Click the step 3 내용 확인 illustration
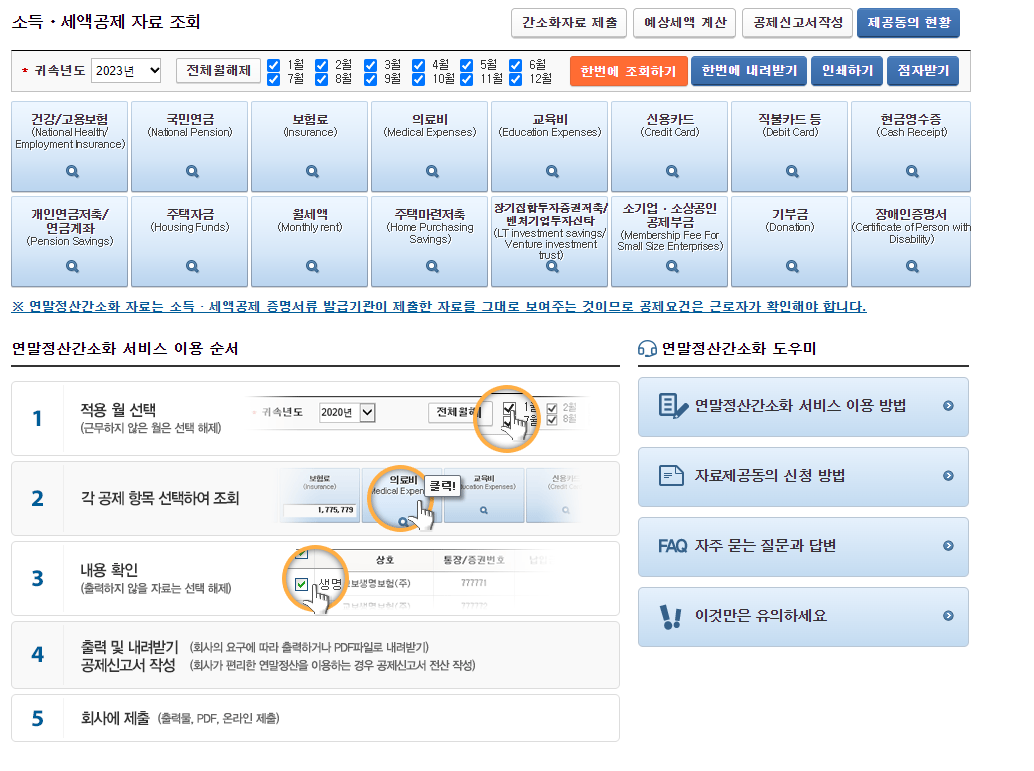The height and width of the screenshot is (771, 1034). (x=417, y=578)
